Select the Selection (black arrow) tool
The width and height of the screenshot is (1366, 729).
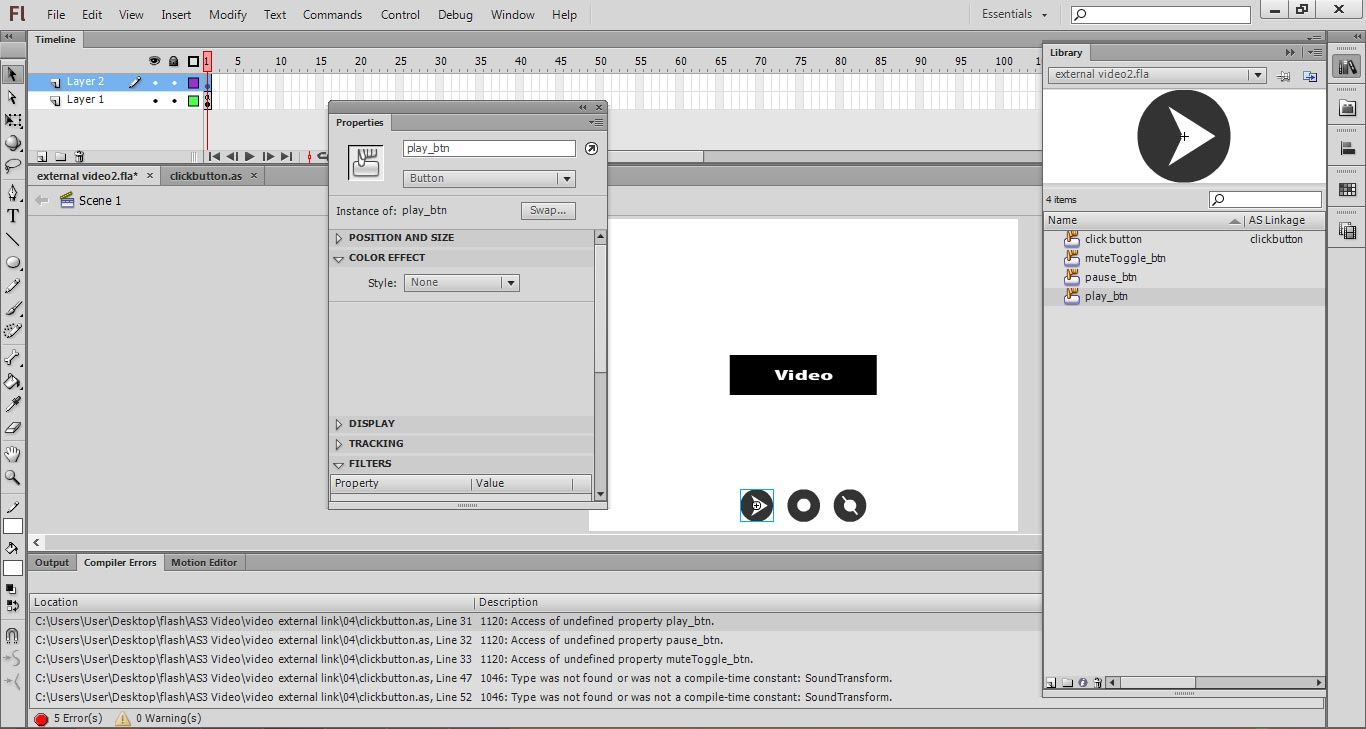[x=13, y=74]
